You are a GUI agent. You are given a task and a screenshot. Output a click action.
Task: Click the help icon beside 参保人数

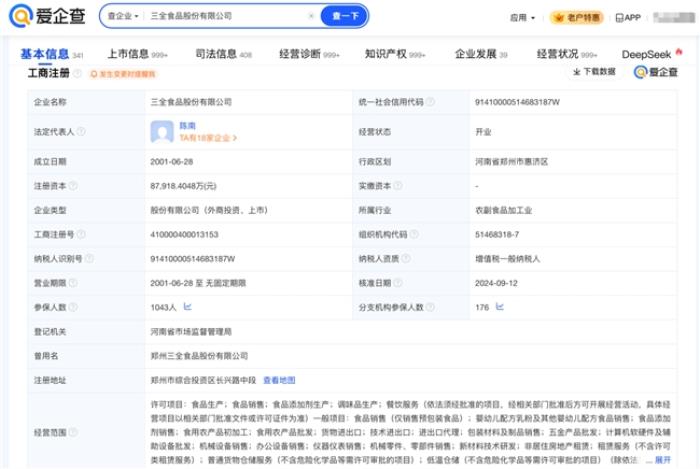[73, 307]
